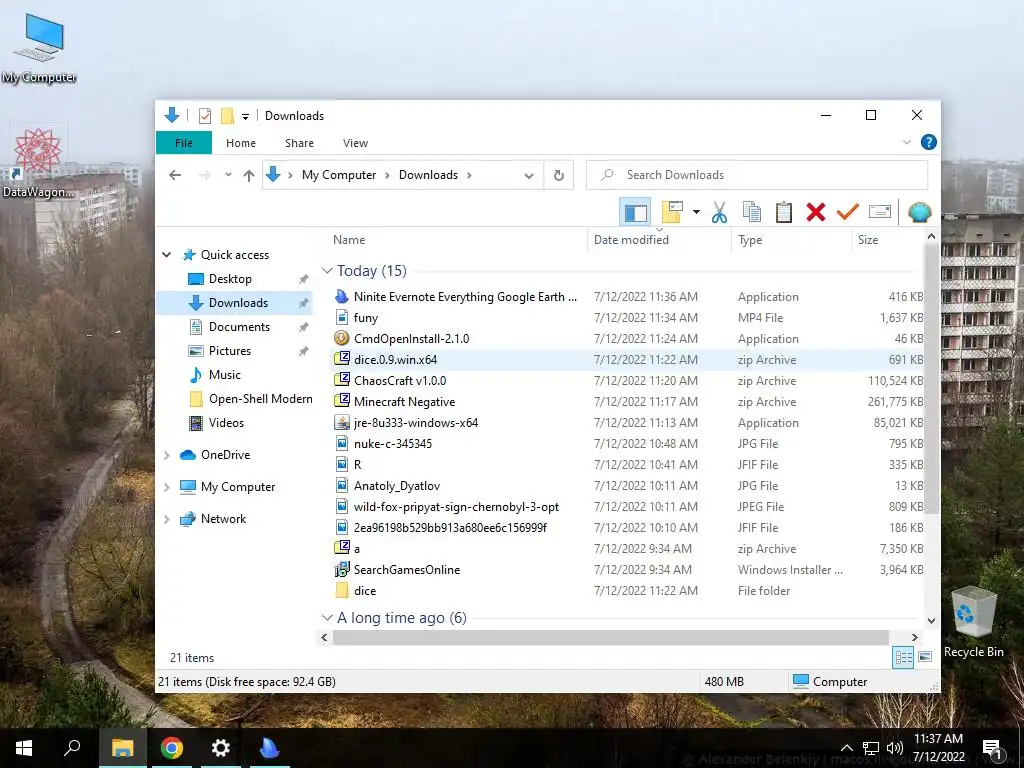Expand the OneDrive tree node
Viewport: 1024px width, 768px height.
(x=167, y=455)
